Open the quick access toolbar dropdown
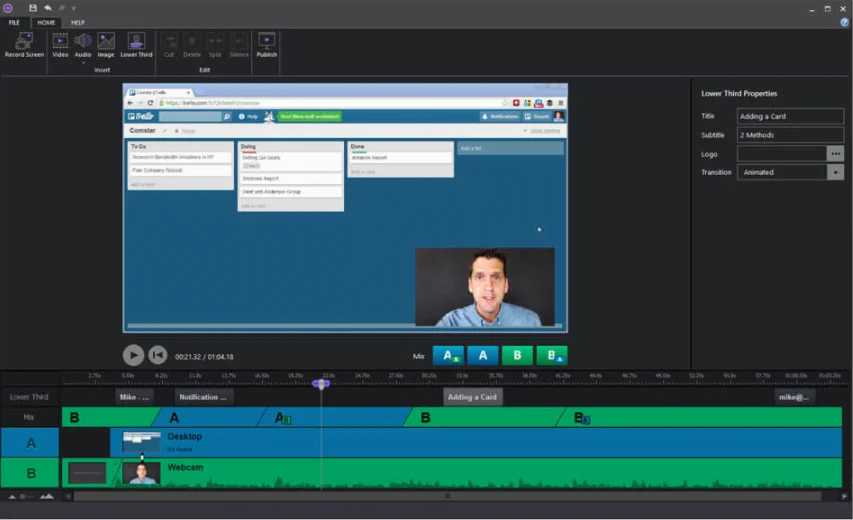Image resolution: width=853 pixels, height=520 pixels. click(x=73, y=8)
